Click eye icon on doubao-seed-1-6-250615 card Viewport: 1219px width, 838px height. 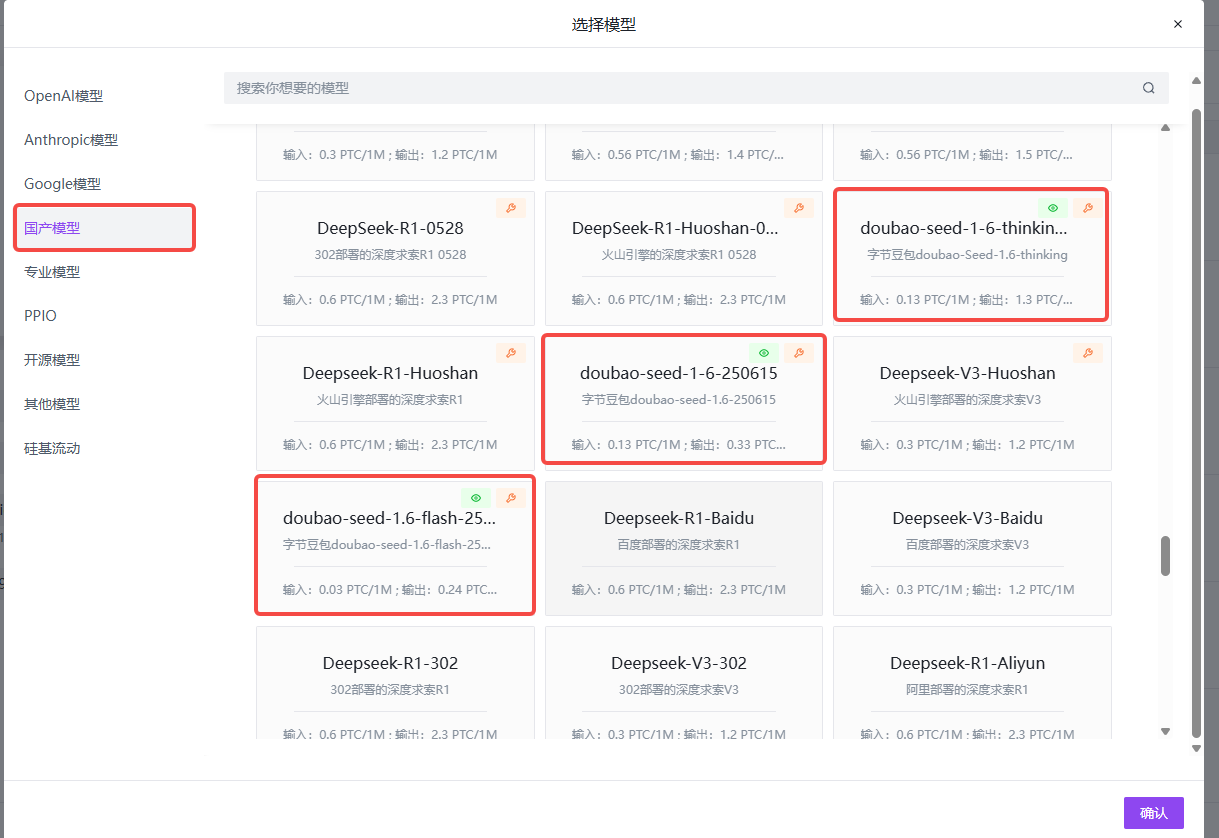pyautogui.click(x=764, y=353)
